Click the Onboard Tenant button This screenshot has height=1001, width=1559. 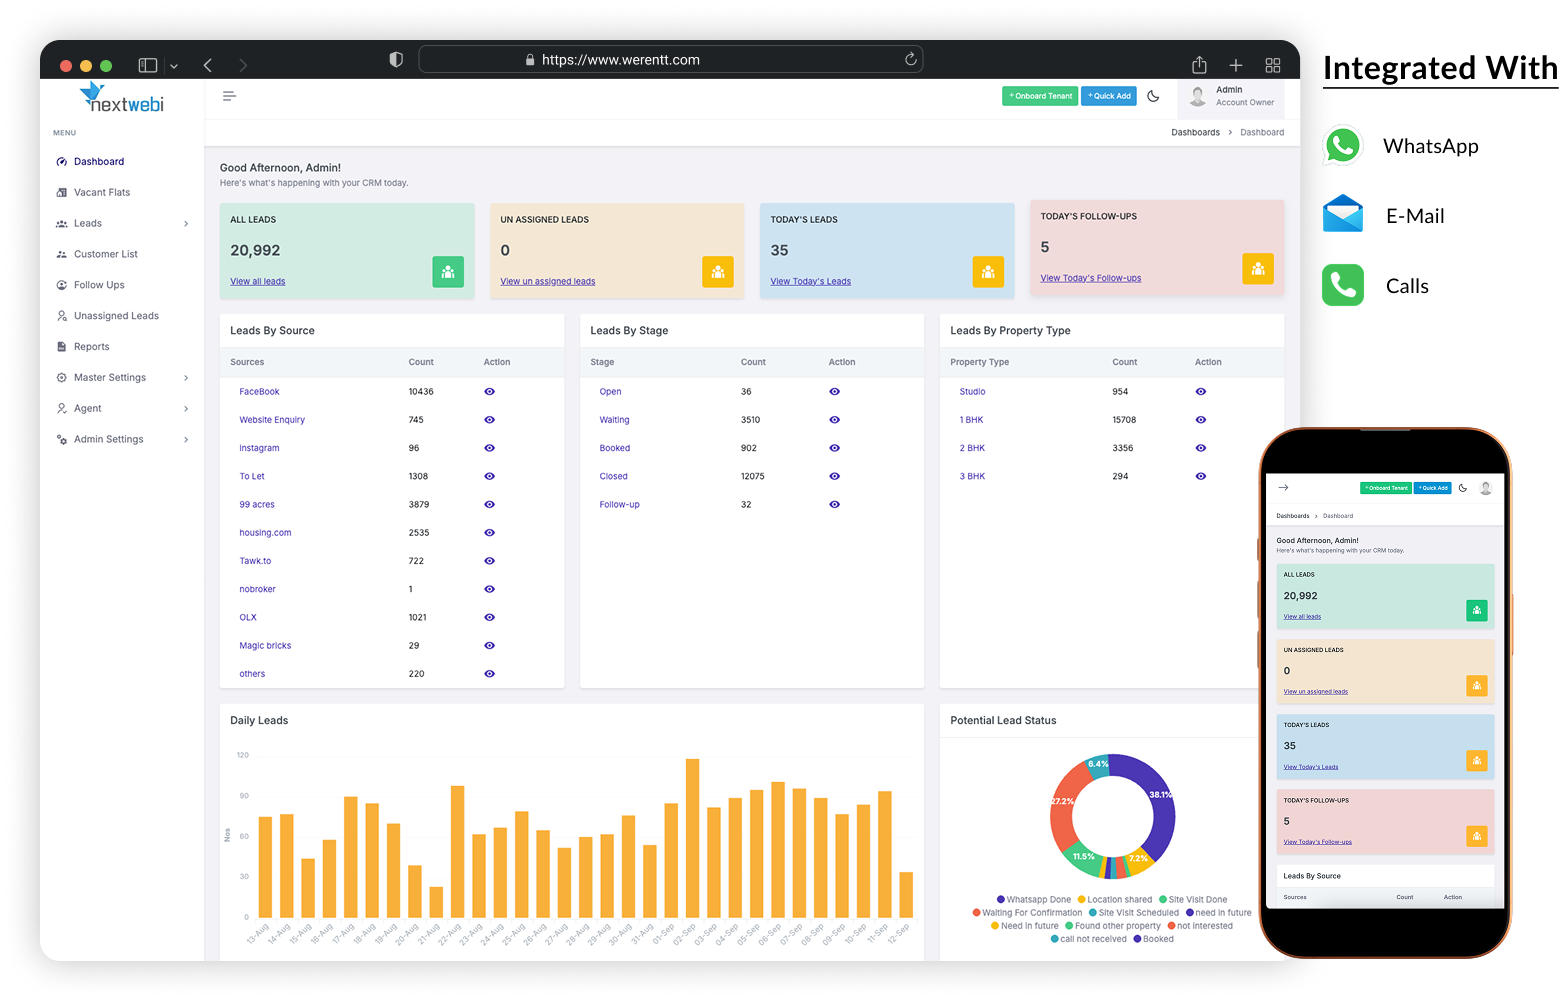[x=1040, y=96]
